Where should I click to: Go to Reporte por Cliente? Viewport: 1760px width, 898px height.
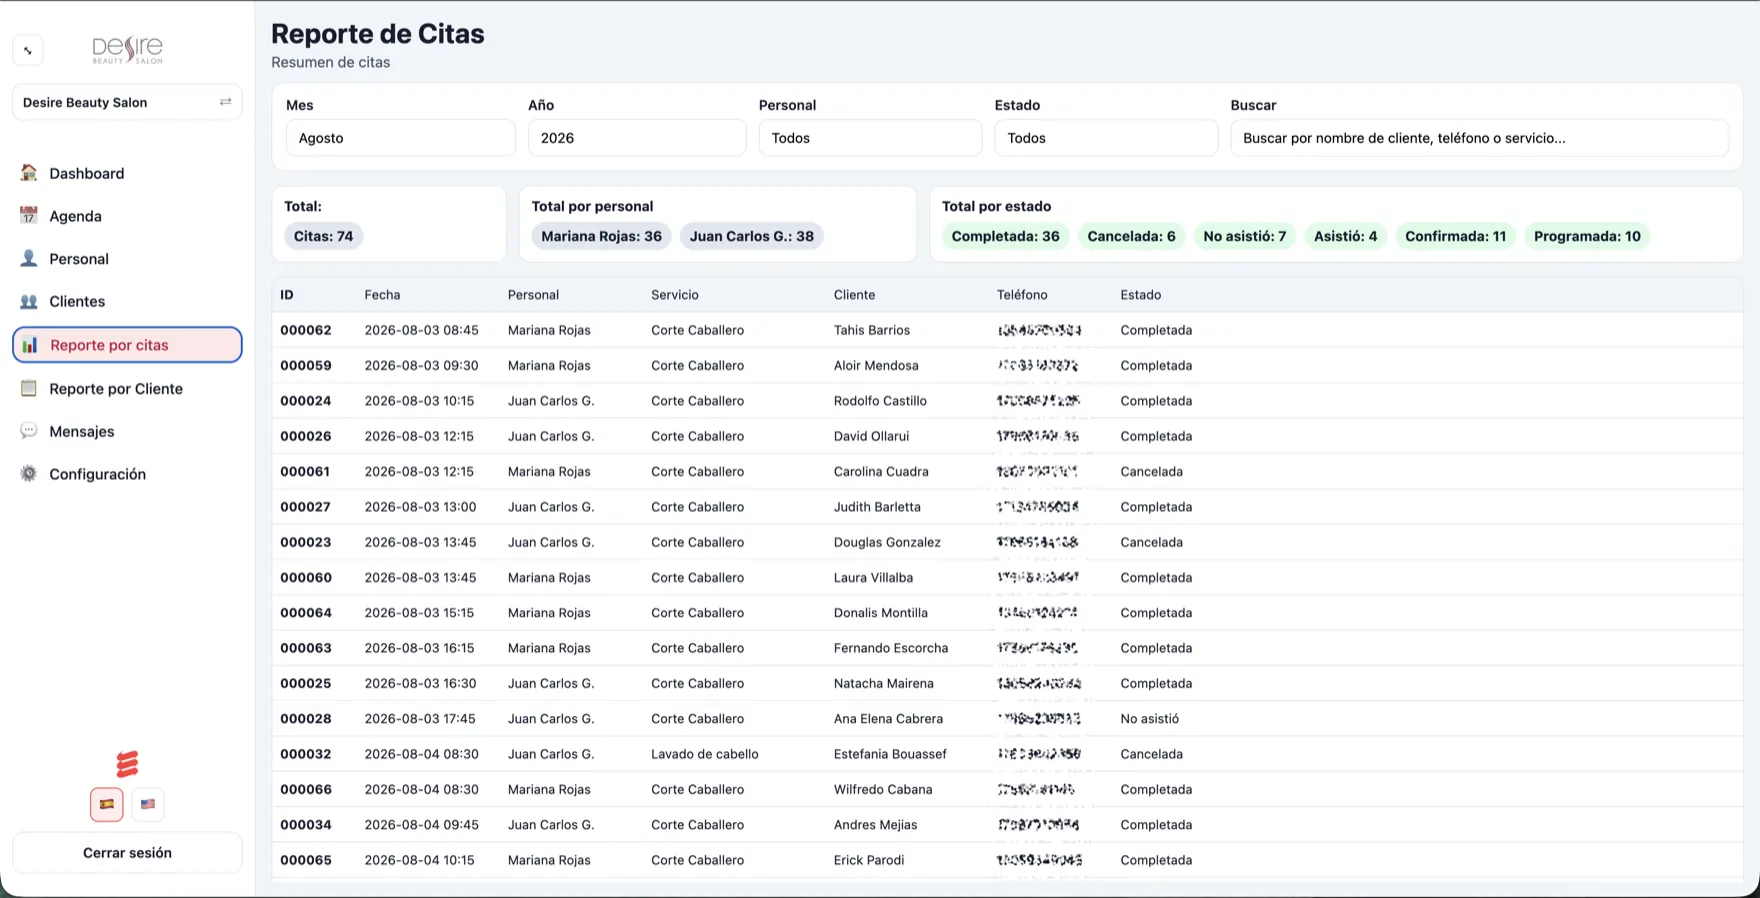point(127,389)
